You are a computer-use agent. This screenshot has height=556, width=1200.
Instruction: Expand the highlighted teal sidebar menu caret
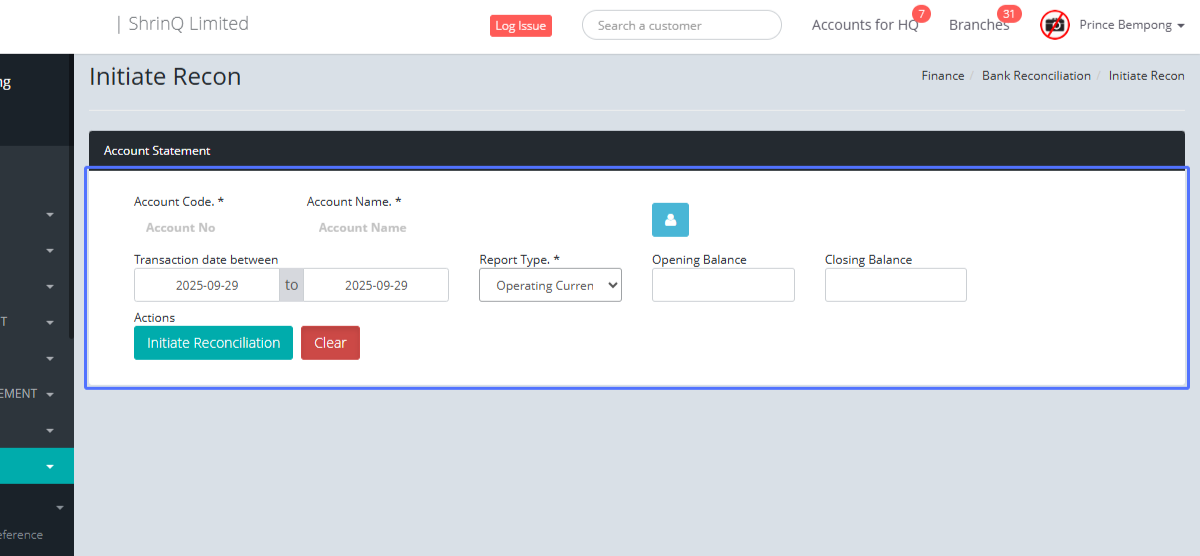click(x=49, y=466)
